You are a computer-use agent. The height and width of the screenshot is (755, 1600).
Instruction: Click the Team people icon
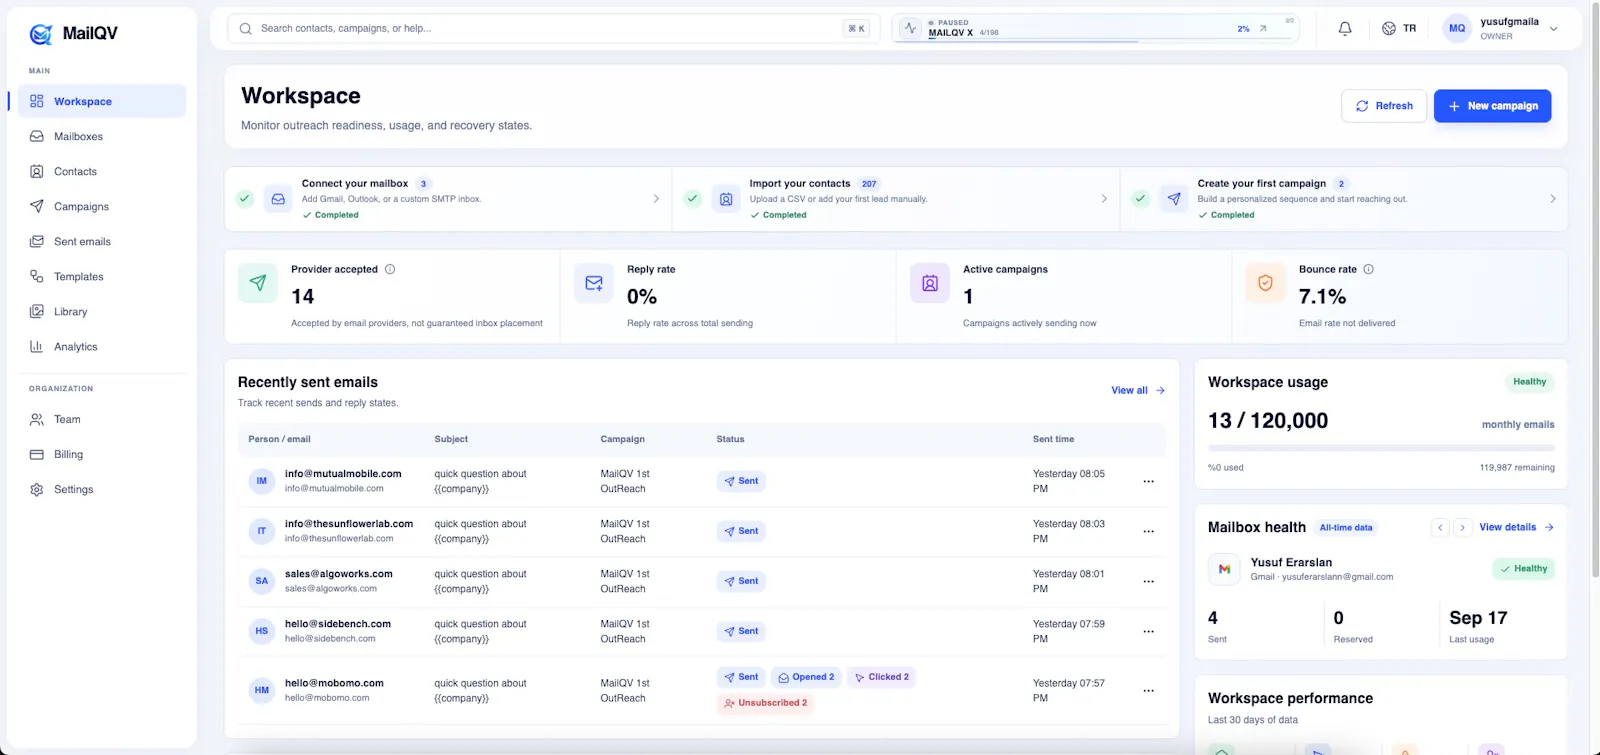[x=37, y=419]
